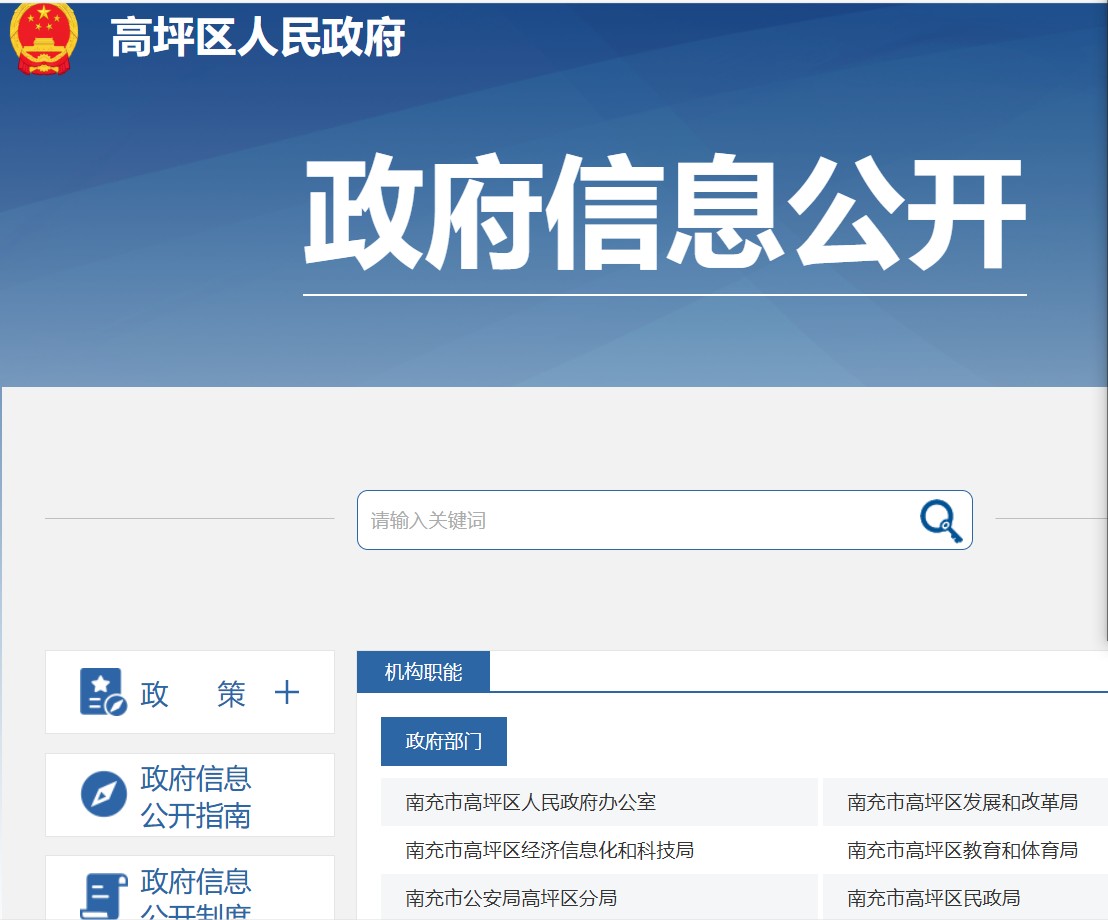Click the compass icon beside 政府信息公开指南

click(x=101, y=795)
